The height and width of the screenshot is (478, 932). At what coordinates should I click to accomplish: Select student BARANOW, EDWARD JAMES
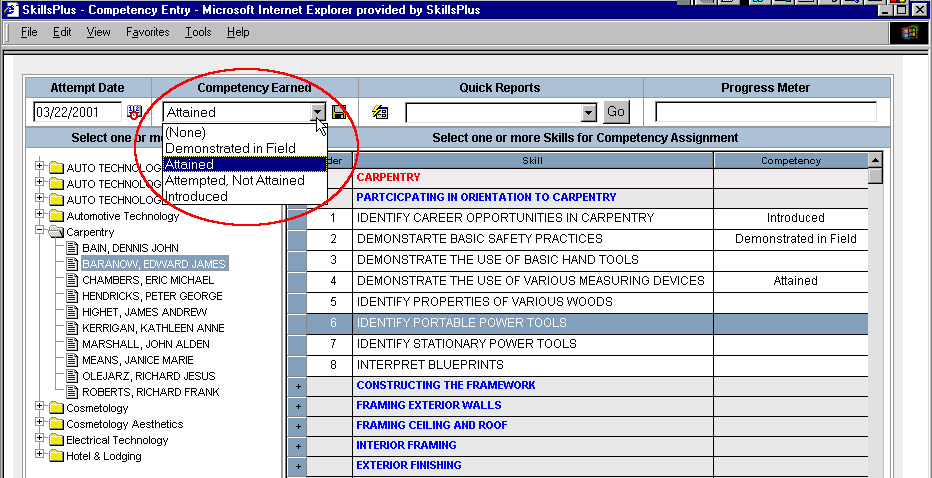(153, 264)
